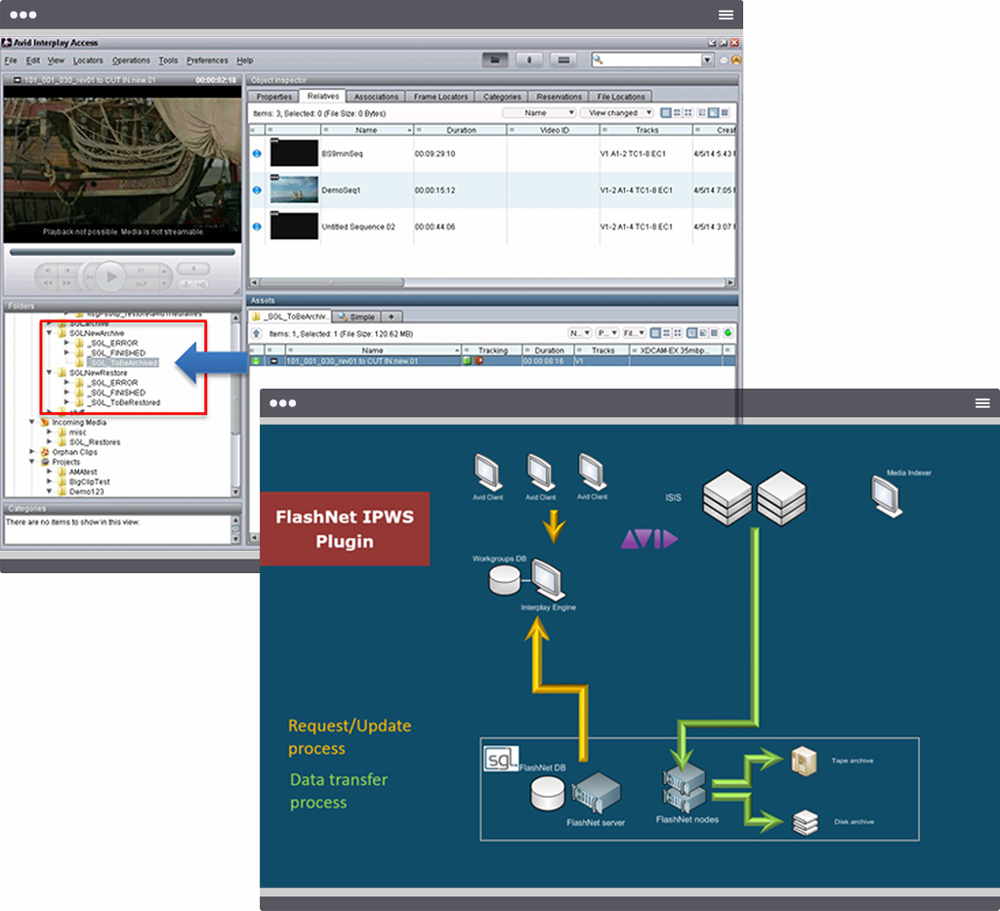Select the _SGL_ToBeArchiv... tab in Assets
This screenshot has height=911, width=1000.
pyautogui.click(x=291, y=316)
